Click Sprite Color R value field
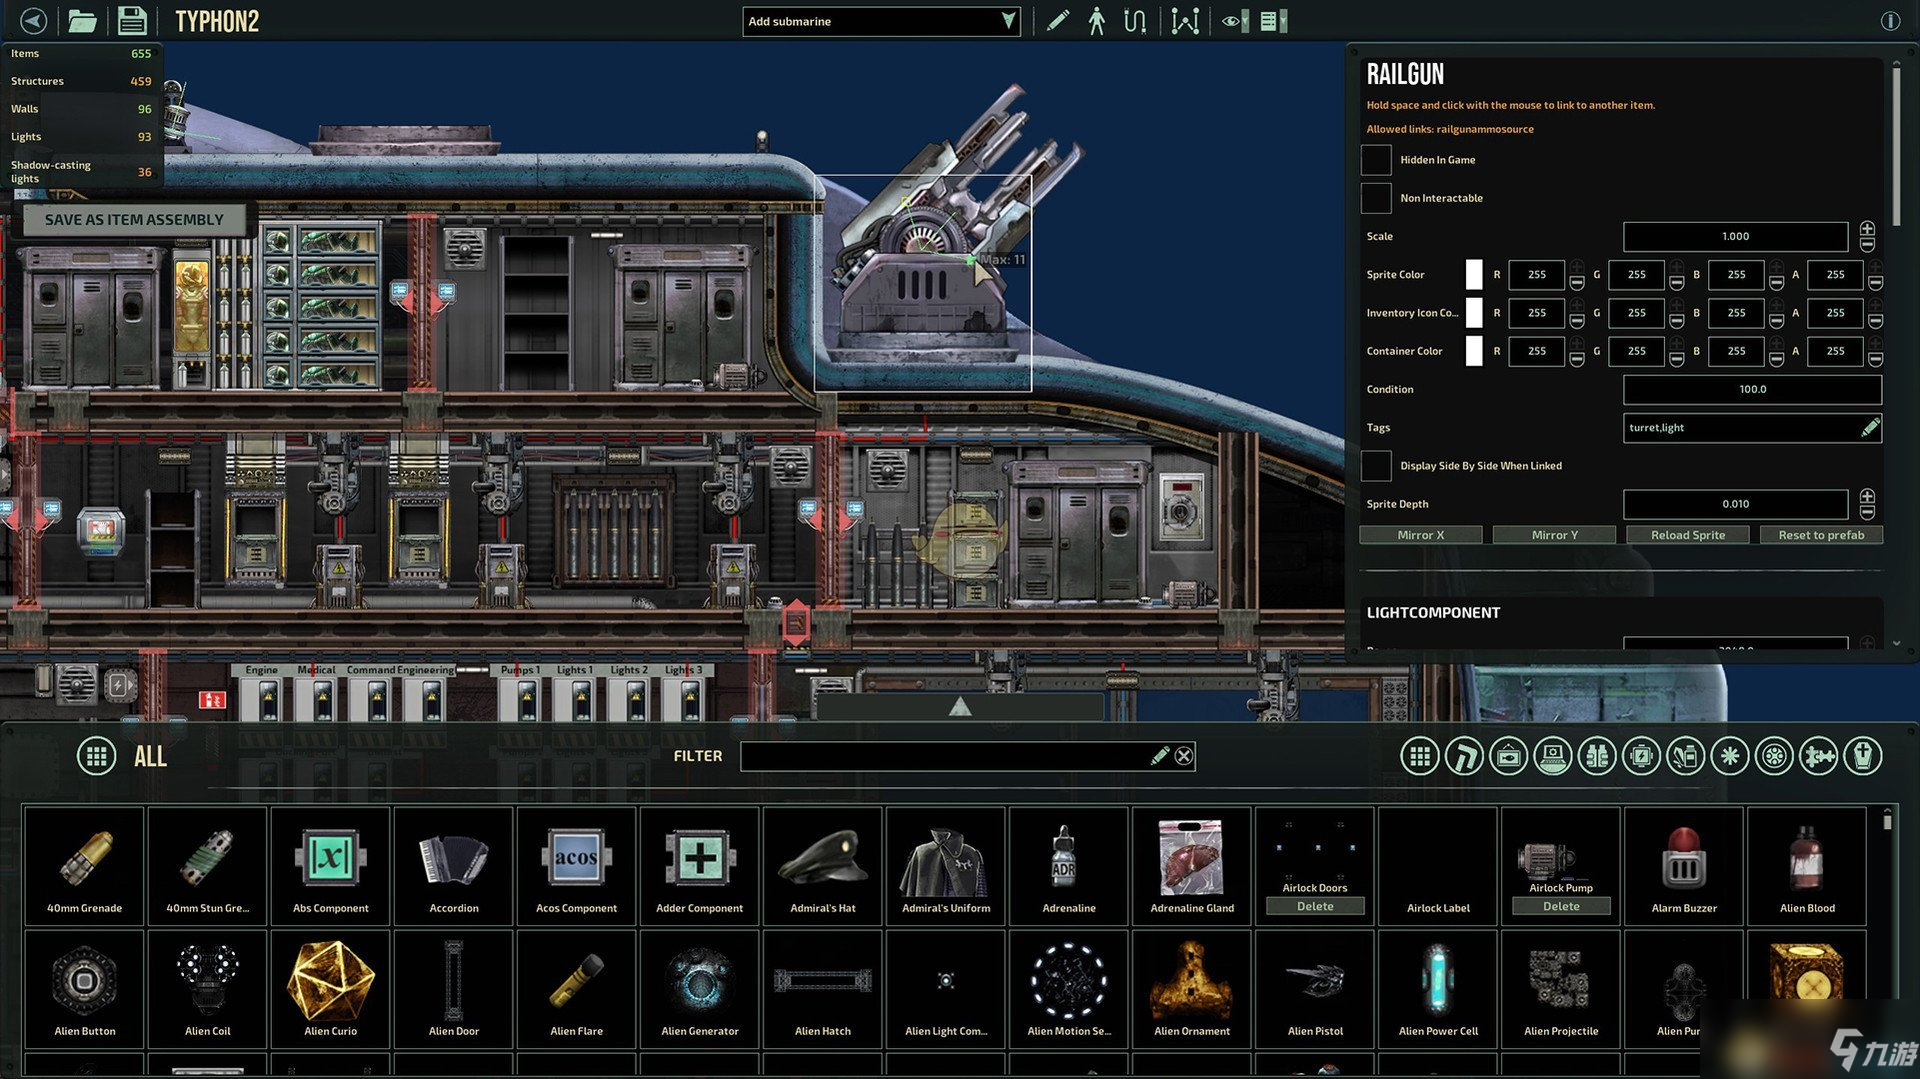 pyautogui.click(x=1537, y=275)
